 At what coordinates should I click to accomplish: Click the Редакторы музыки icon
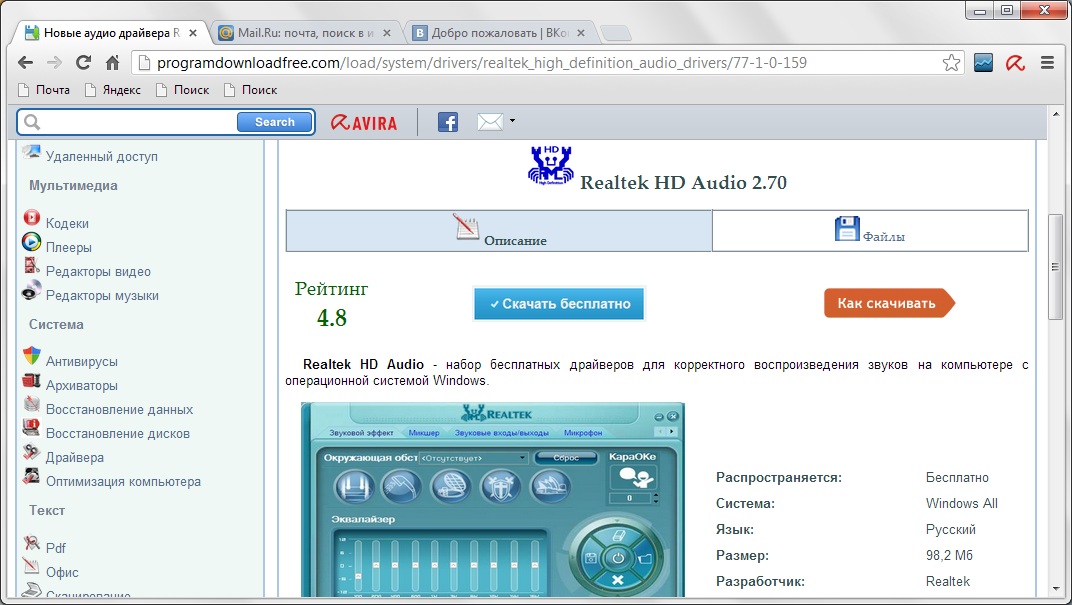click(31, 291)
